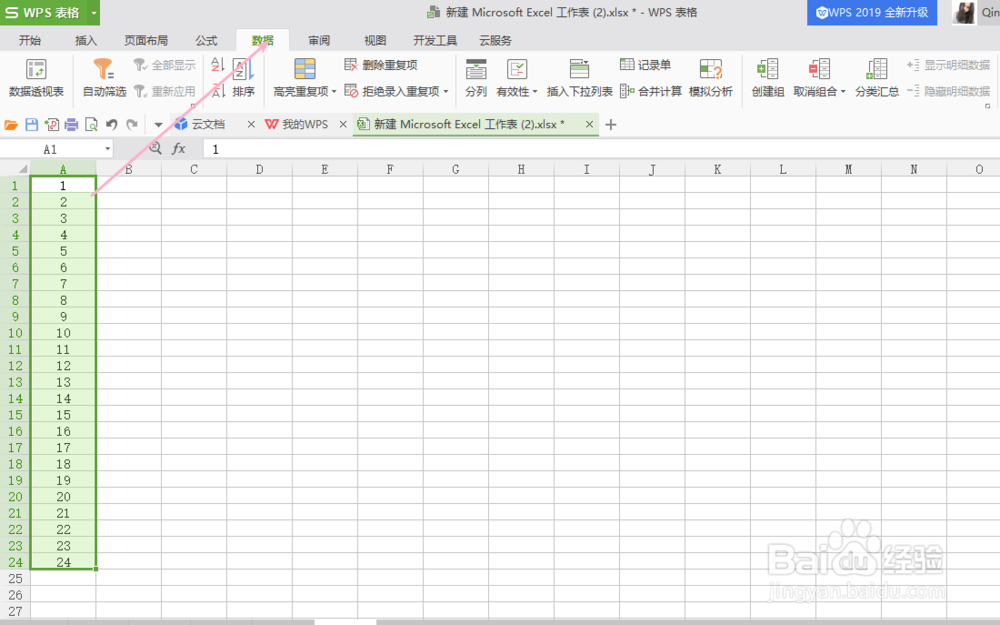Open the 排序 sort dialog
This screenshot has height=625, width=1000.
(x=244, y=78)
